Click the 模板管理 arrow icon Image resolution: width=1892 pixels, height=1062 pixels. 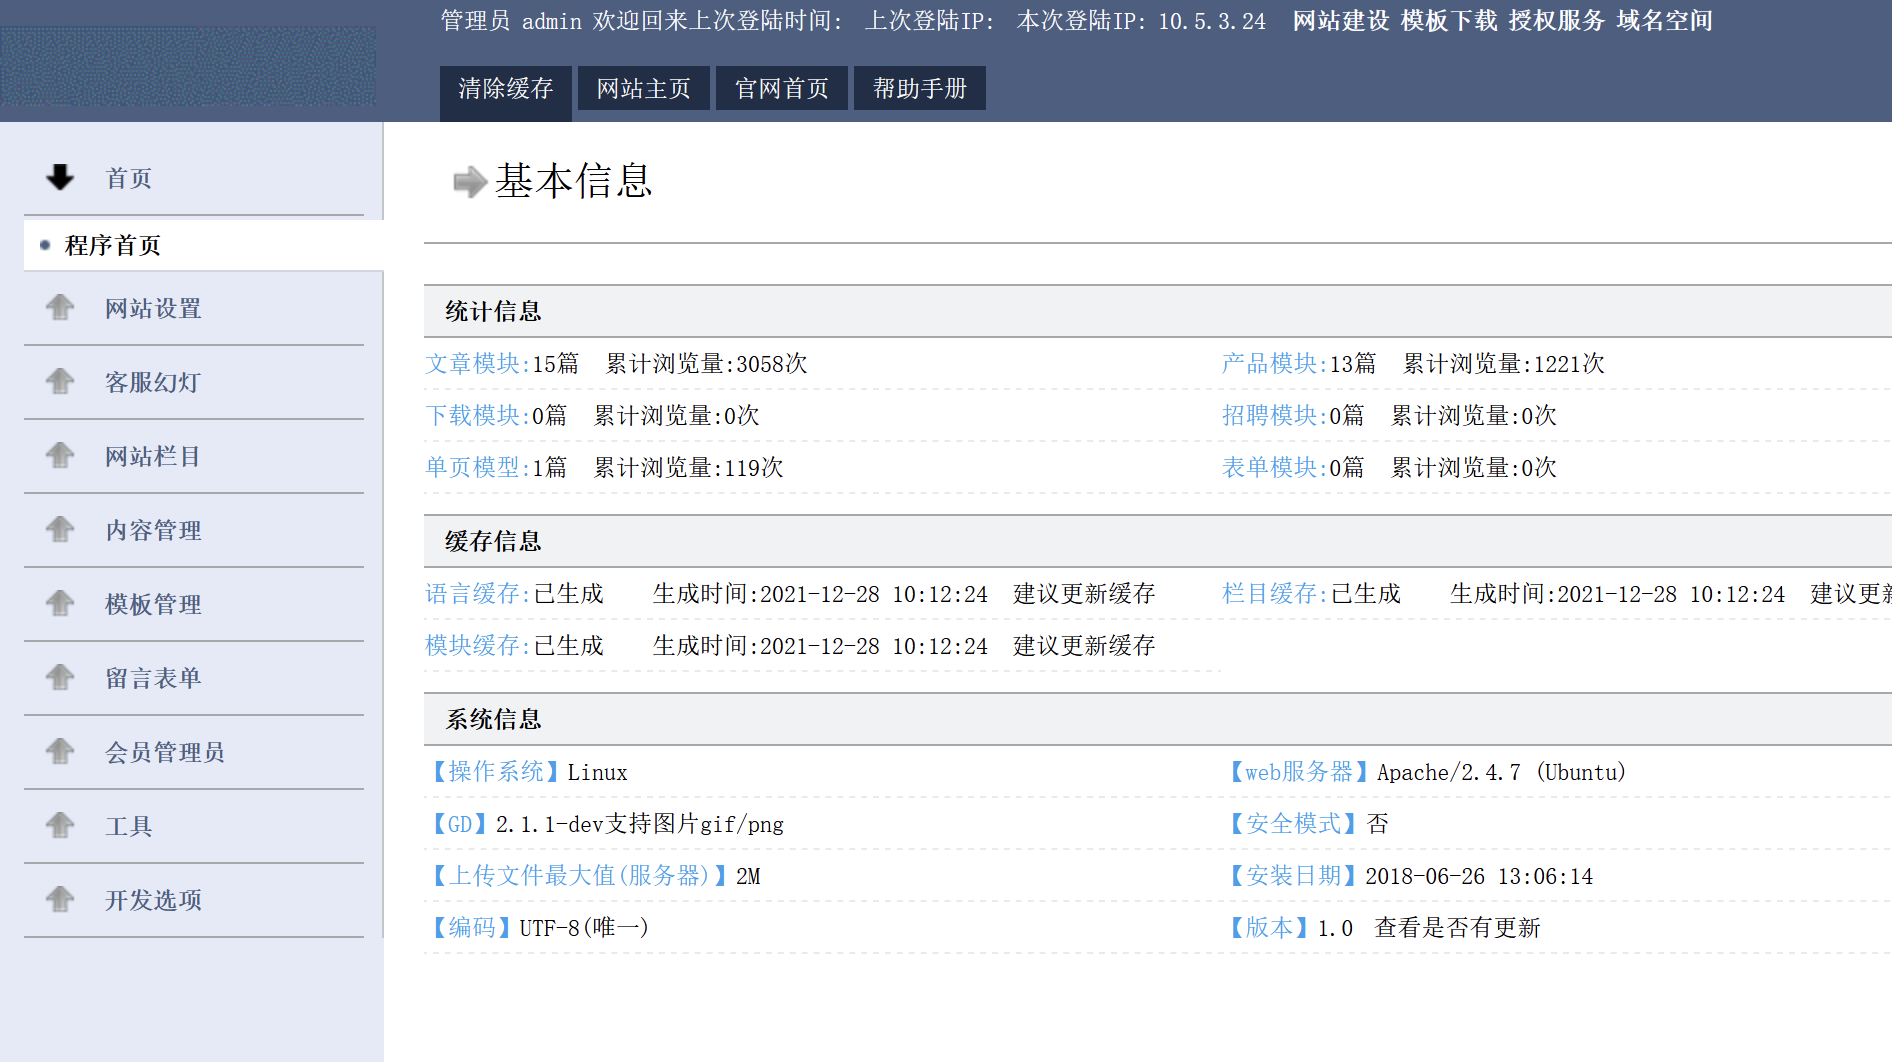coord(59,604)
